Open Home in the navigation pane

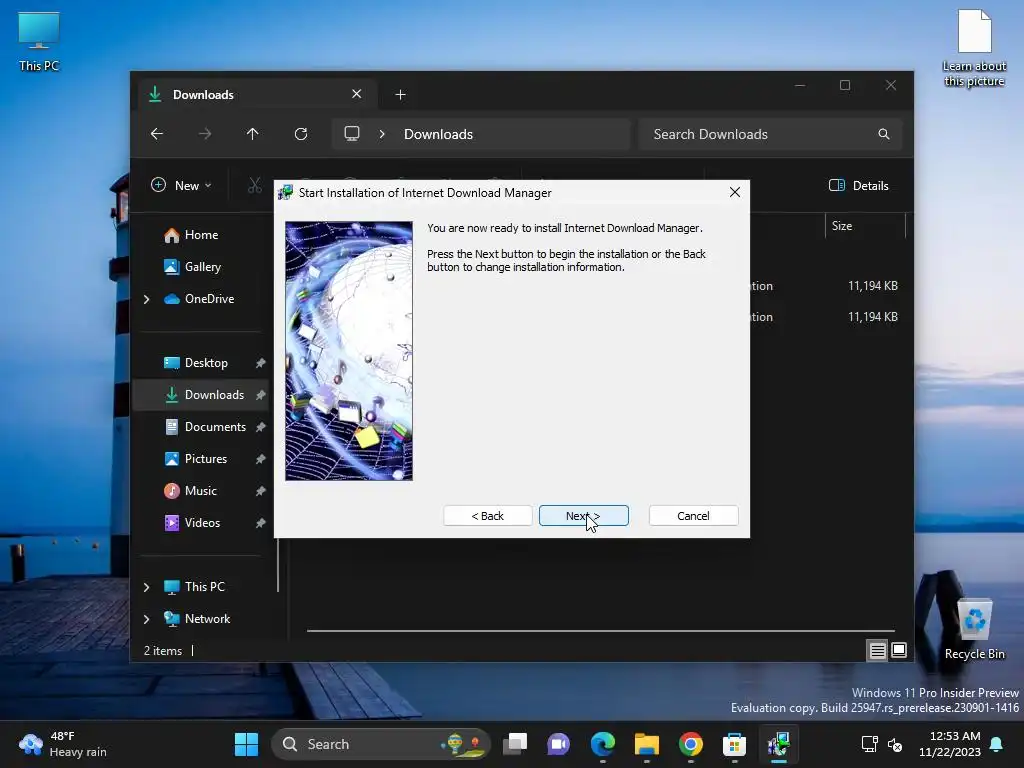pyautogui.click(x=201, y=234)
